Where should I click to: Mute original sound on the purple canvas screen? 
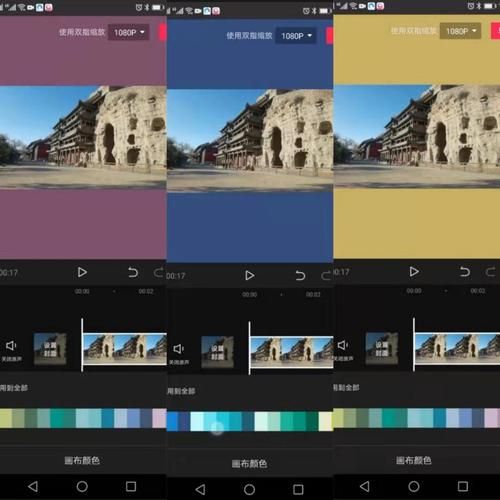[11, 350]
